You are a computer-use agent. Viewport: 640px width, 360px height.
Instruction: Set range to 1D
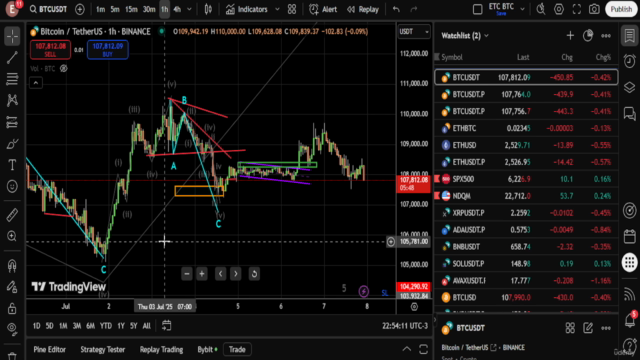tap(36, 326)
